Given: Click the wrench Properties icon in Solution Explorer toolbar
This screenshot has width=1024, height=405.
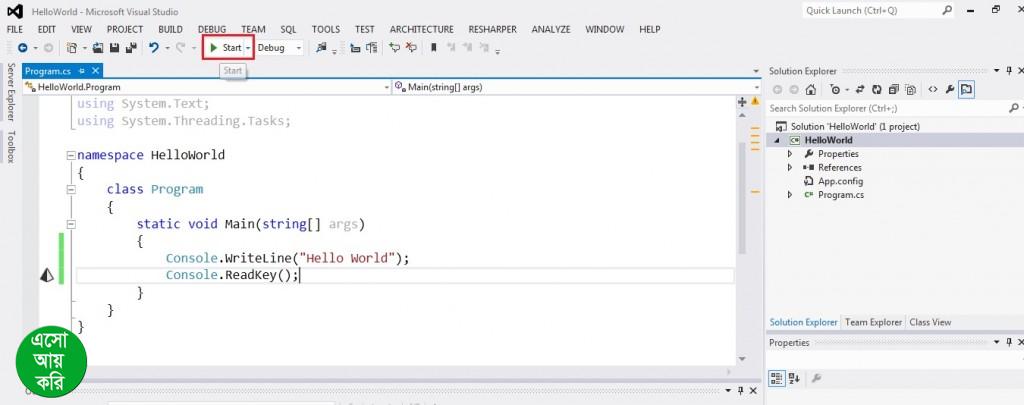Looking at the screenshot, I should pyautogui.click(x=950, y=89).
